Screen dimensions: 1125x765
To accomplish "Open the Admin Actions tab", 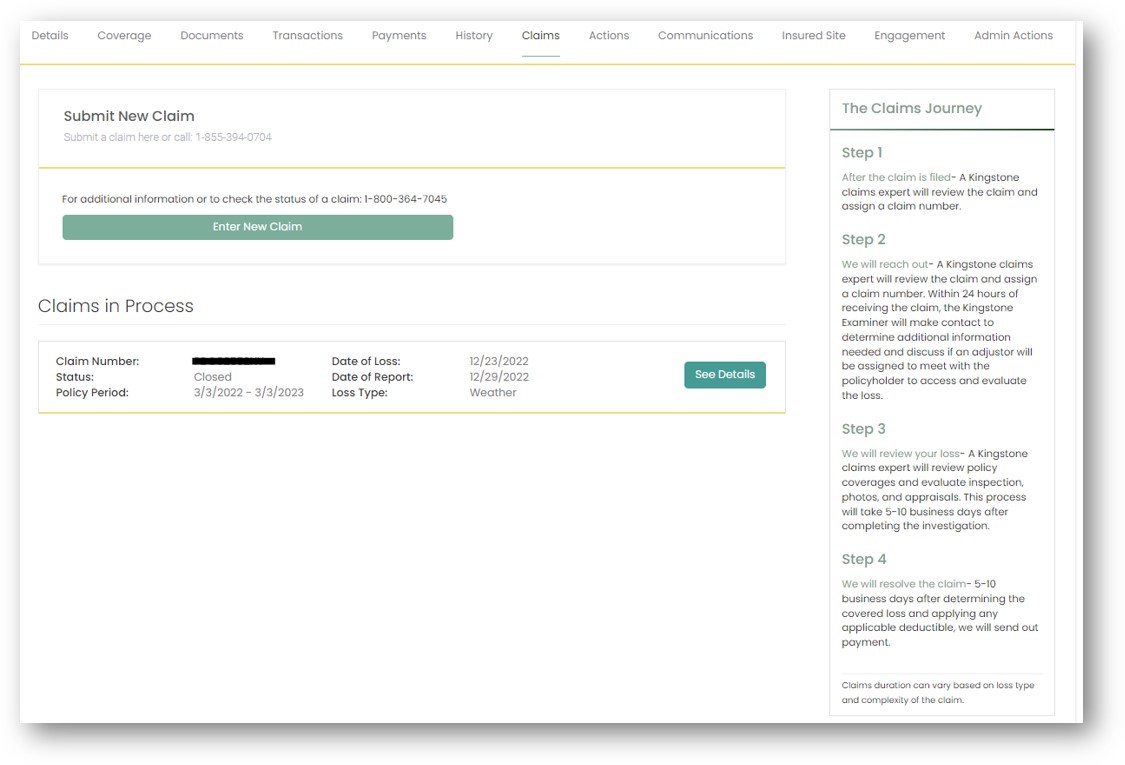I will coord(1015,34).
